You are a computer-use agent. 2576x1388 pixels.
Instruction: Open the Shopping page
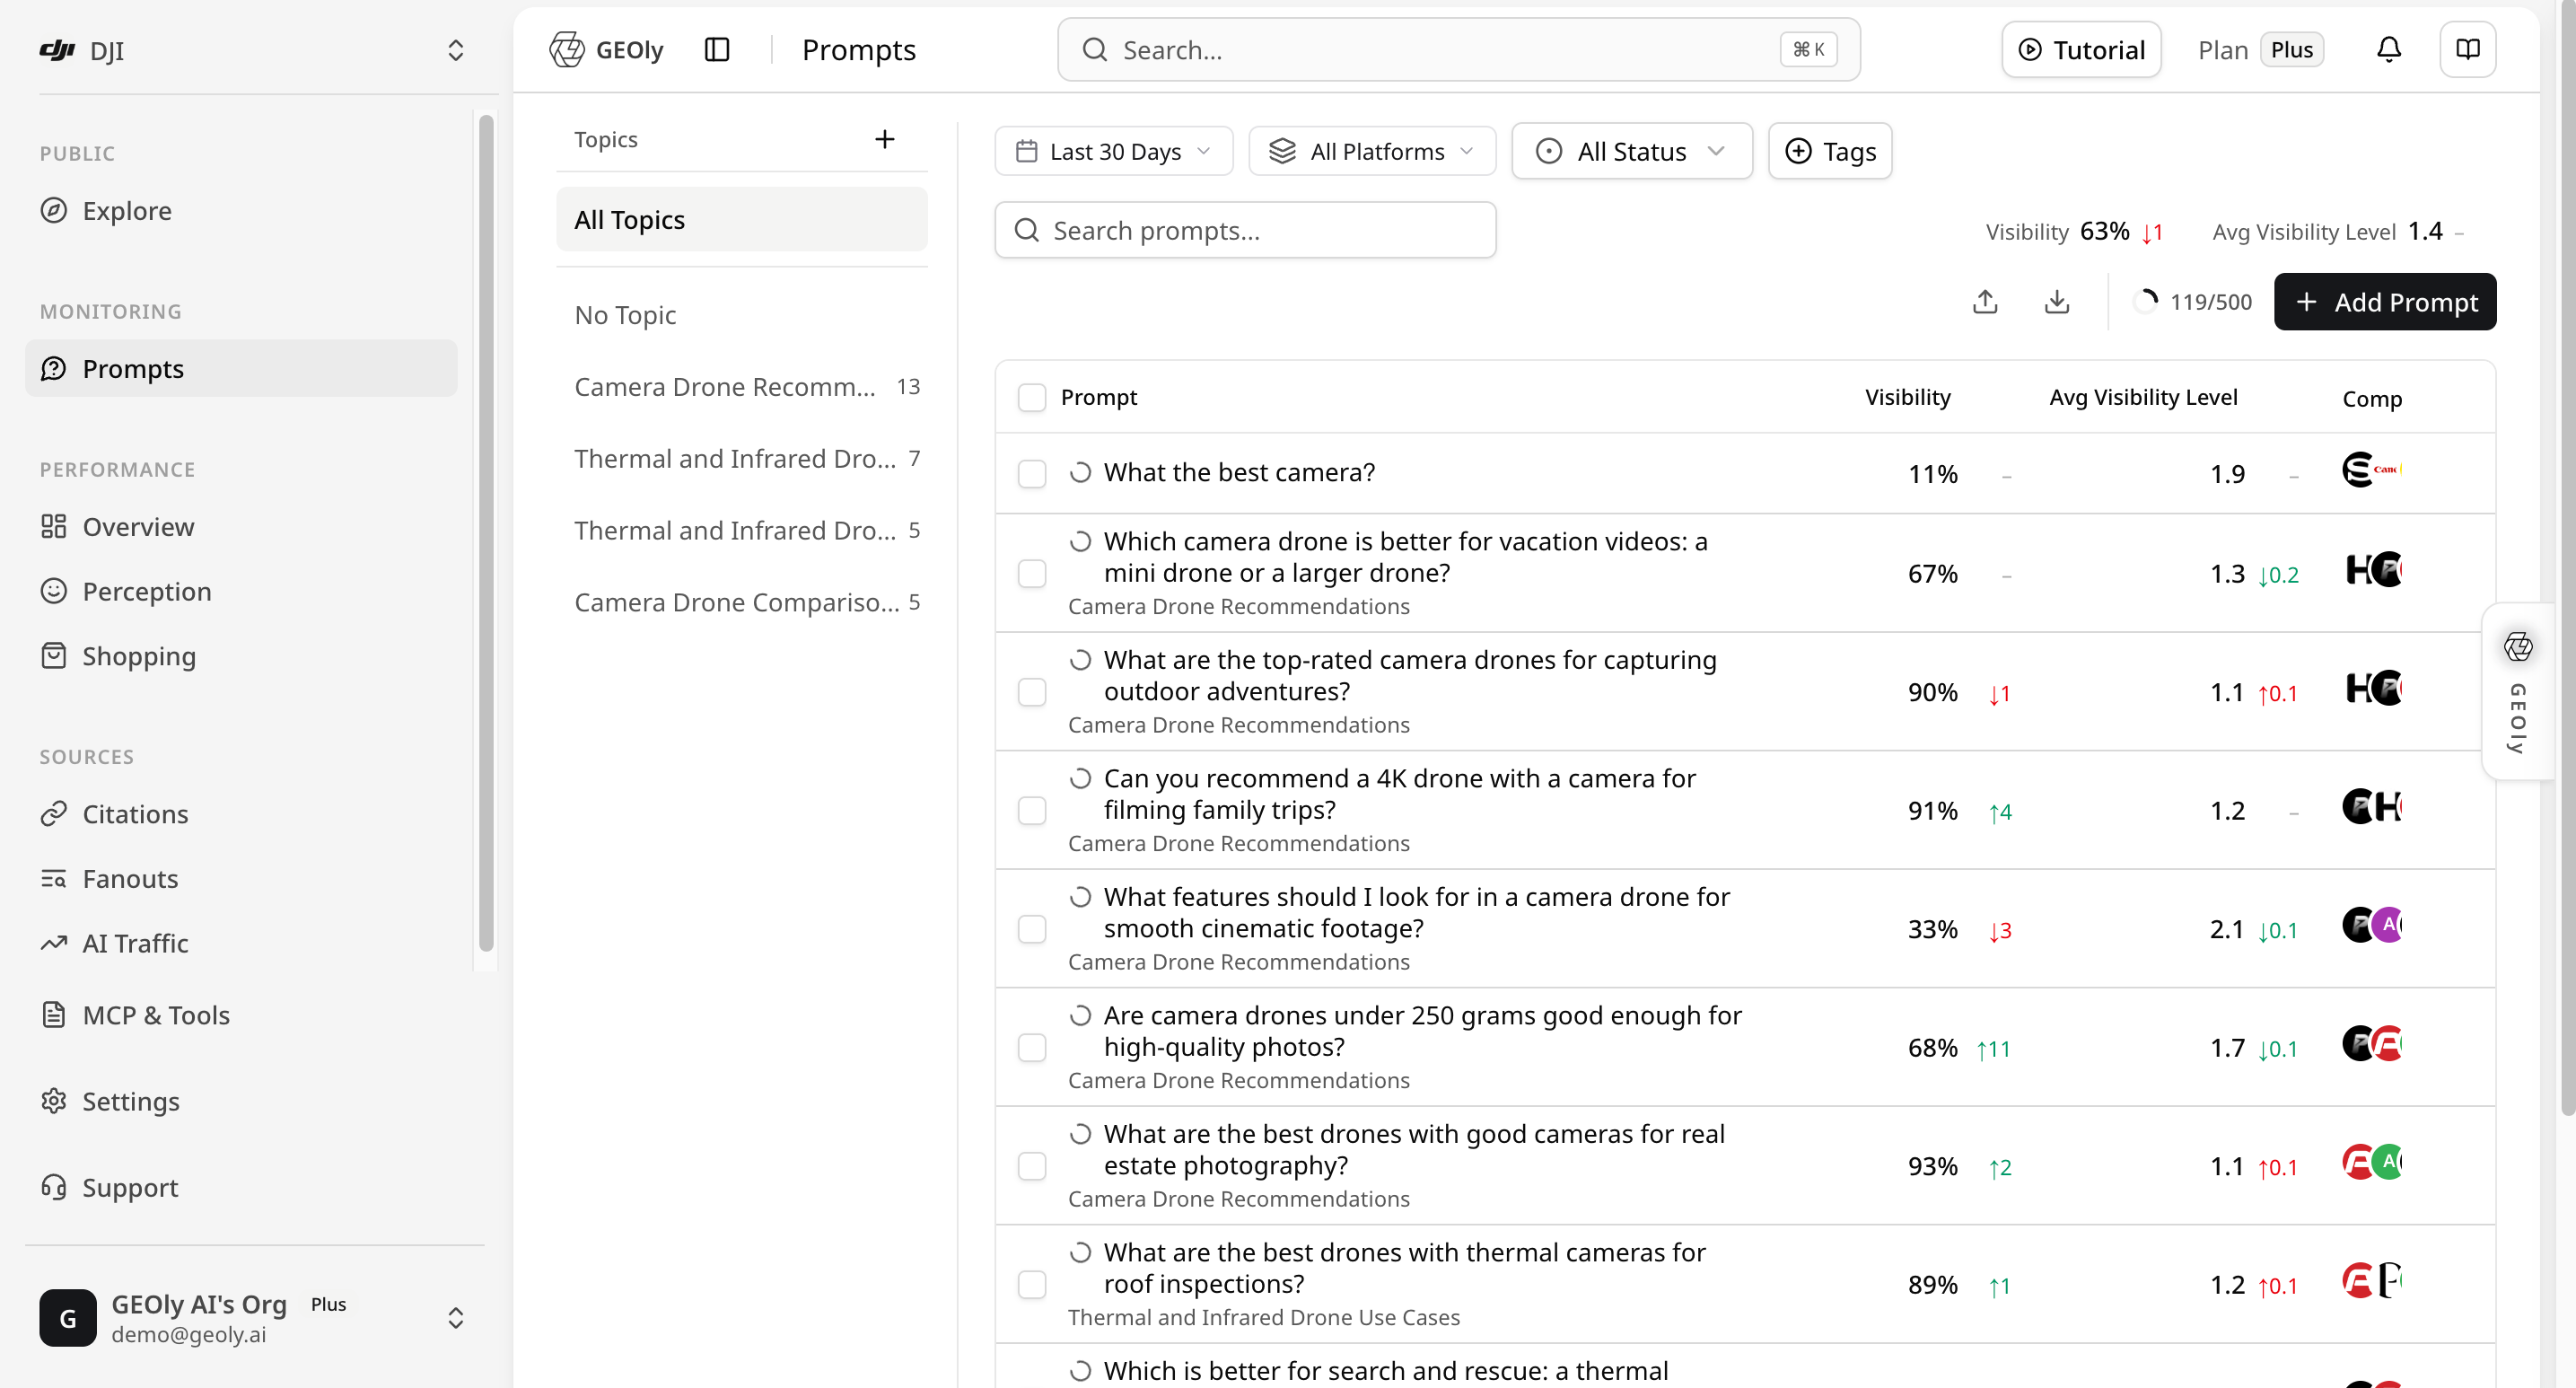tap(241, 656)
